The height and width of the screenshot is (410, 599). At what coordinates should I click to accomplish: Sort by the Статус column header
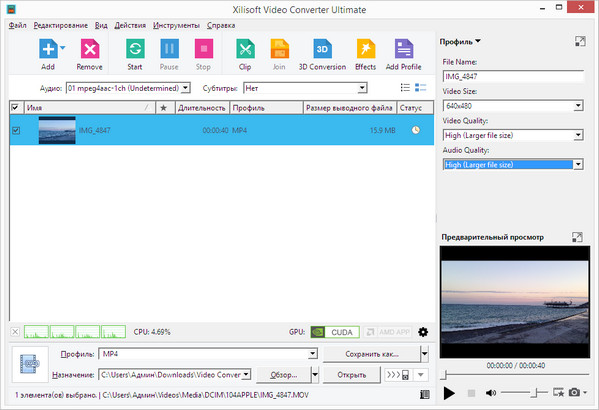tap(415, 108)
